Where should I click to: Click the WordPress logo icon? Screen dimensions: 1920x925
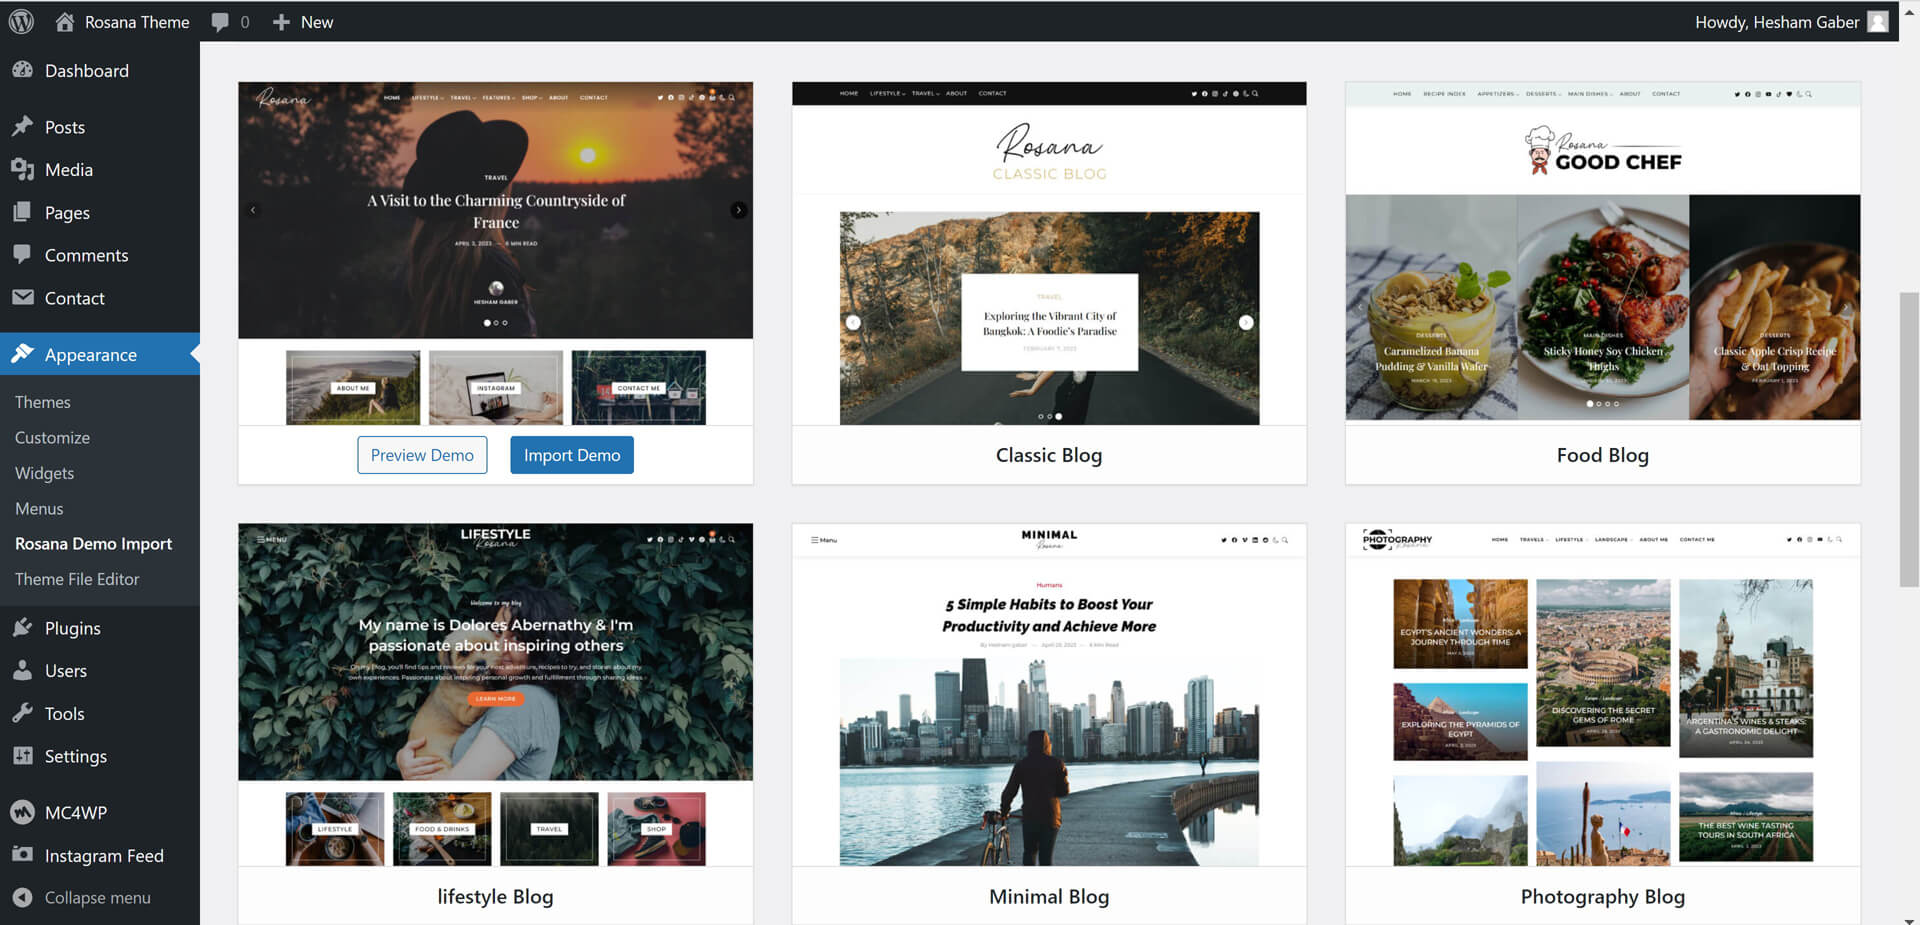[21, 21]
